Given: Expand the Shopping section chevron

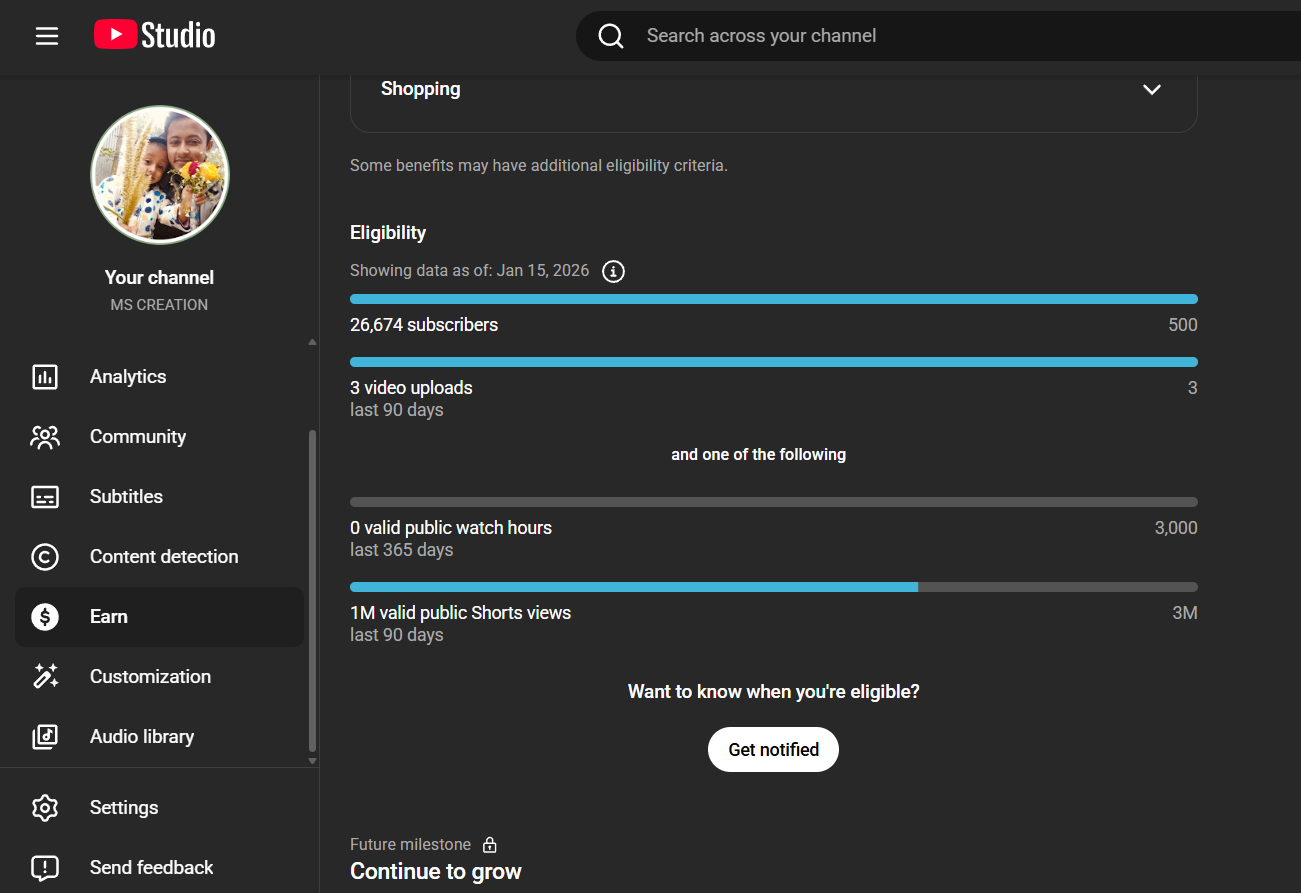Looking at the screenshot, I should click(1151, 89).
